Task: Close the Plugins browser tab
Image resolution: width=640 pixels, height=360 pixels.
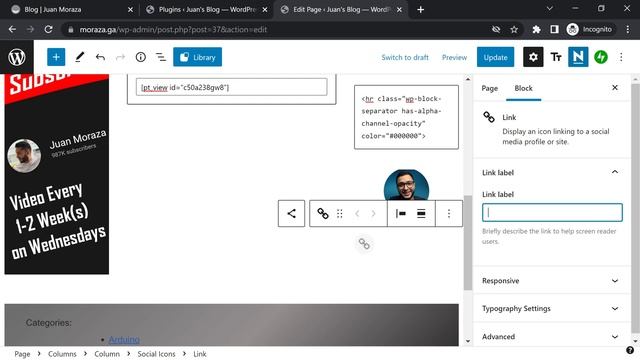Action: pyautogui.click(x=264, y=9)
